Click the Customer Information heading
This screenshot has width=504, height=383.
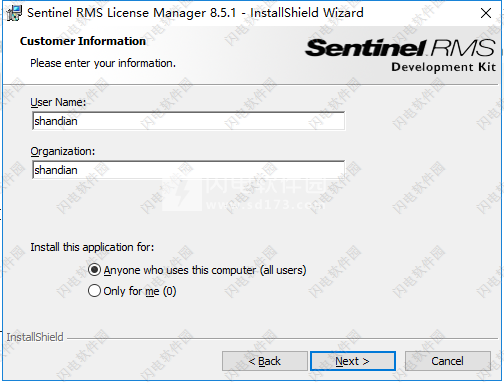click(83, 41)
